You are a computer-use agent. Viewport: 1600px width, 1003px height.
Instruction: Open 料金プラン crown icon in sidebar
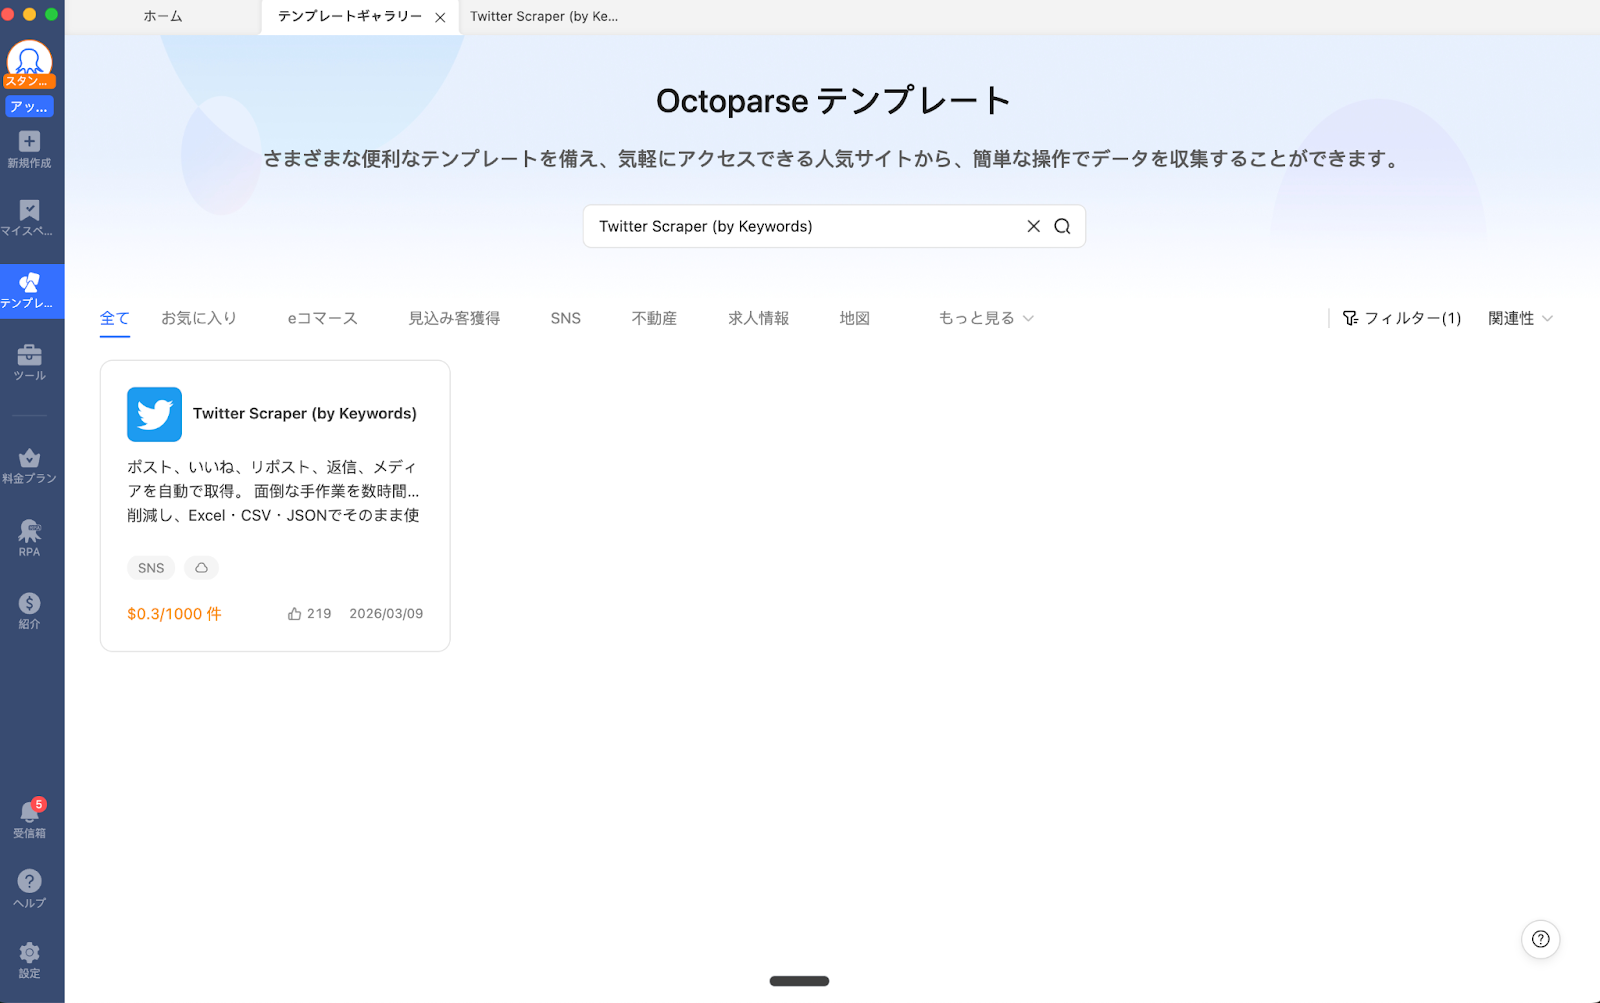[29, 459]
